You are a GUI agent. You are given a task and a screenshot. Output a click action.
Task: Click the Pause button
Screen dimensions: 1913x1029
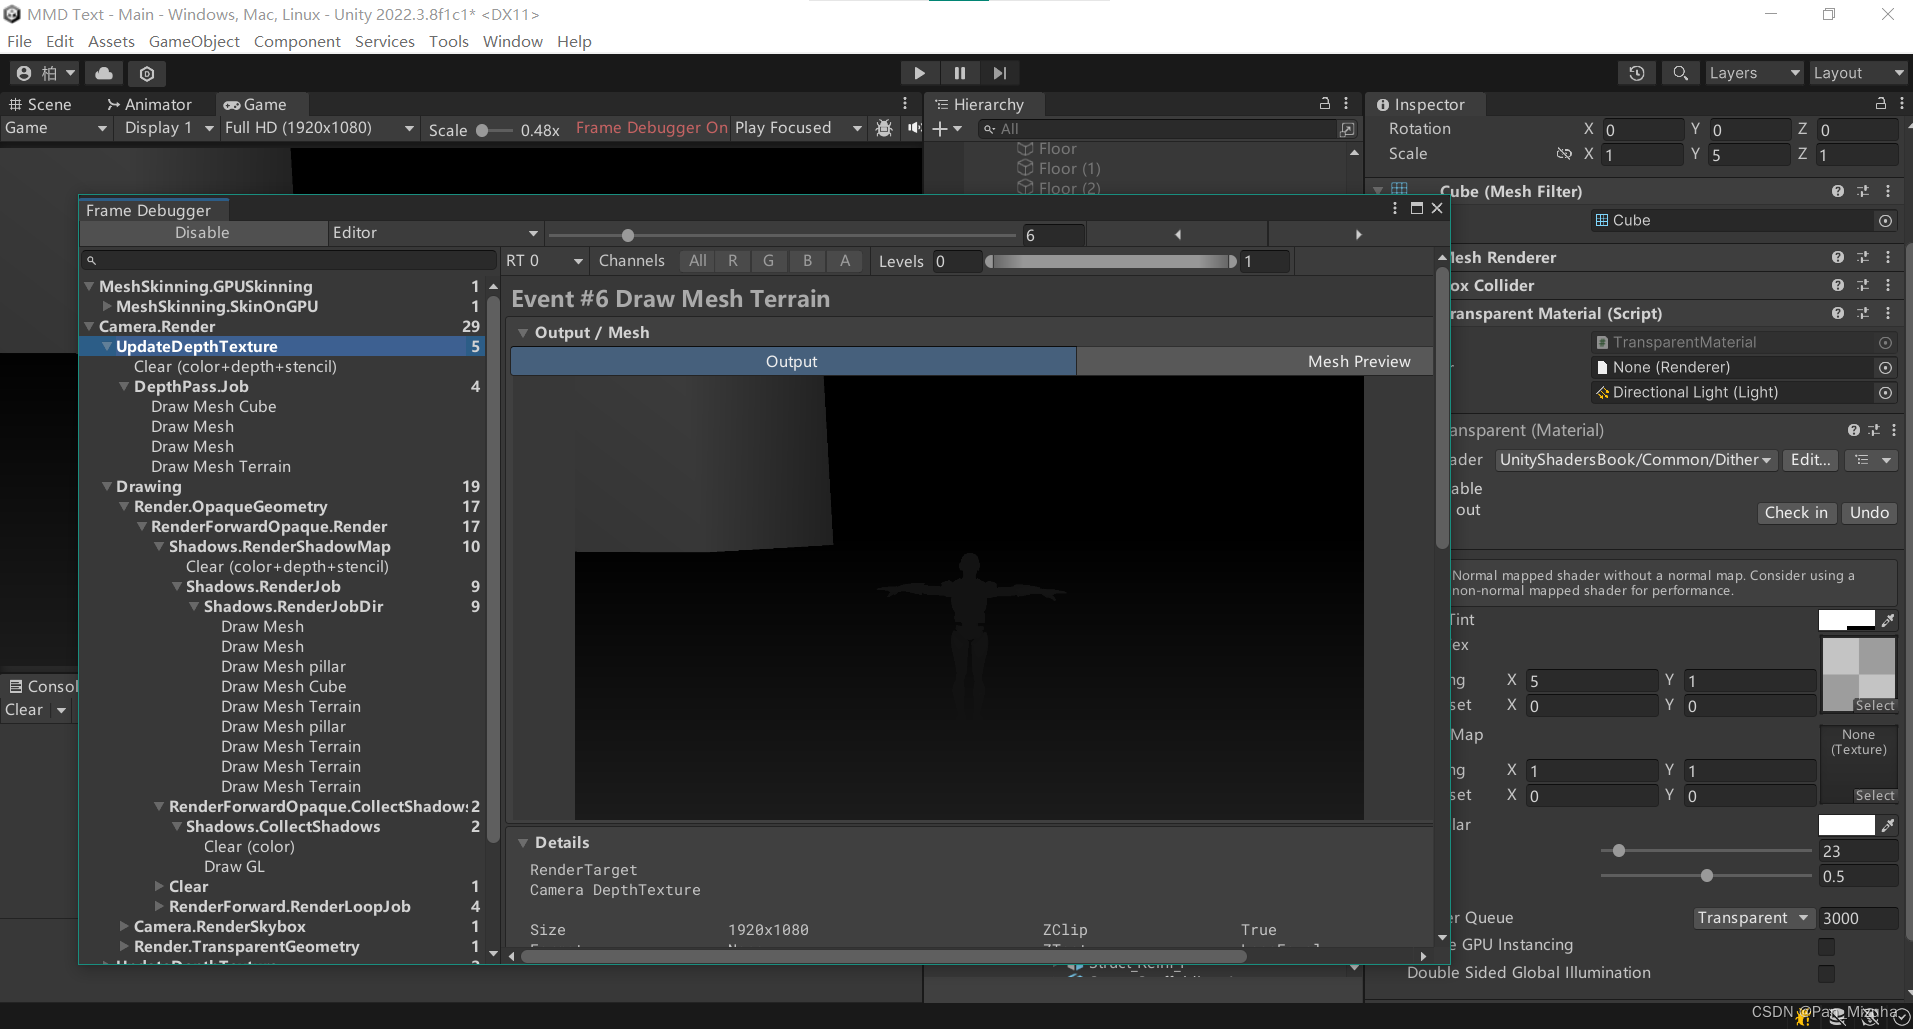[x=959, y=73]
